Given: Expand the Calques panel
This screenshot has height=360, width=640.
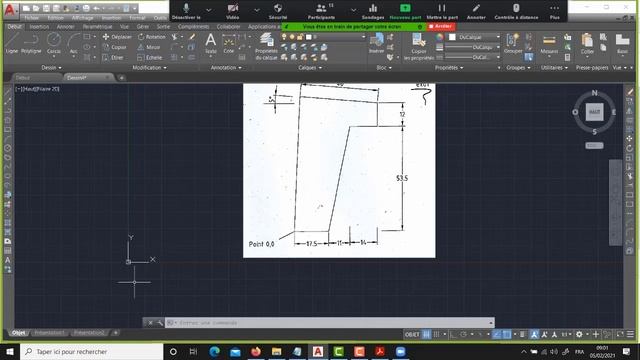Looking at the screenshot, I should pos(310,68).
